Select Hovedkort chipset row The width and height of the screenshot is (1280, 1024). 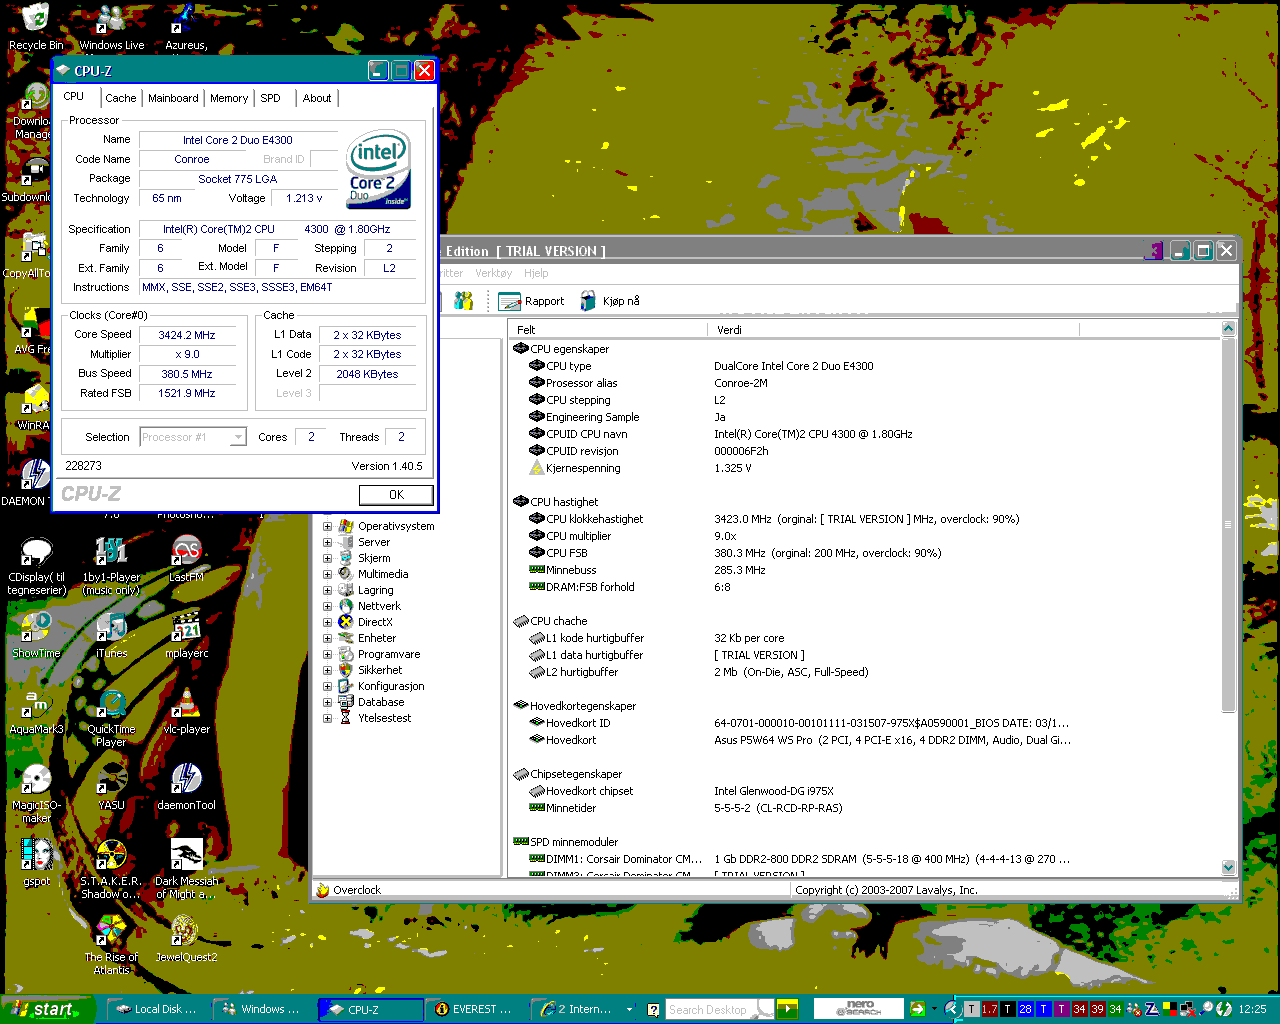click(x=865, y=791)
